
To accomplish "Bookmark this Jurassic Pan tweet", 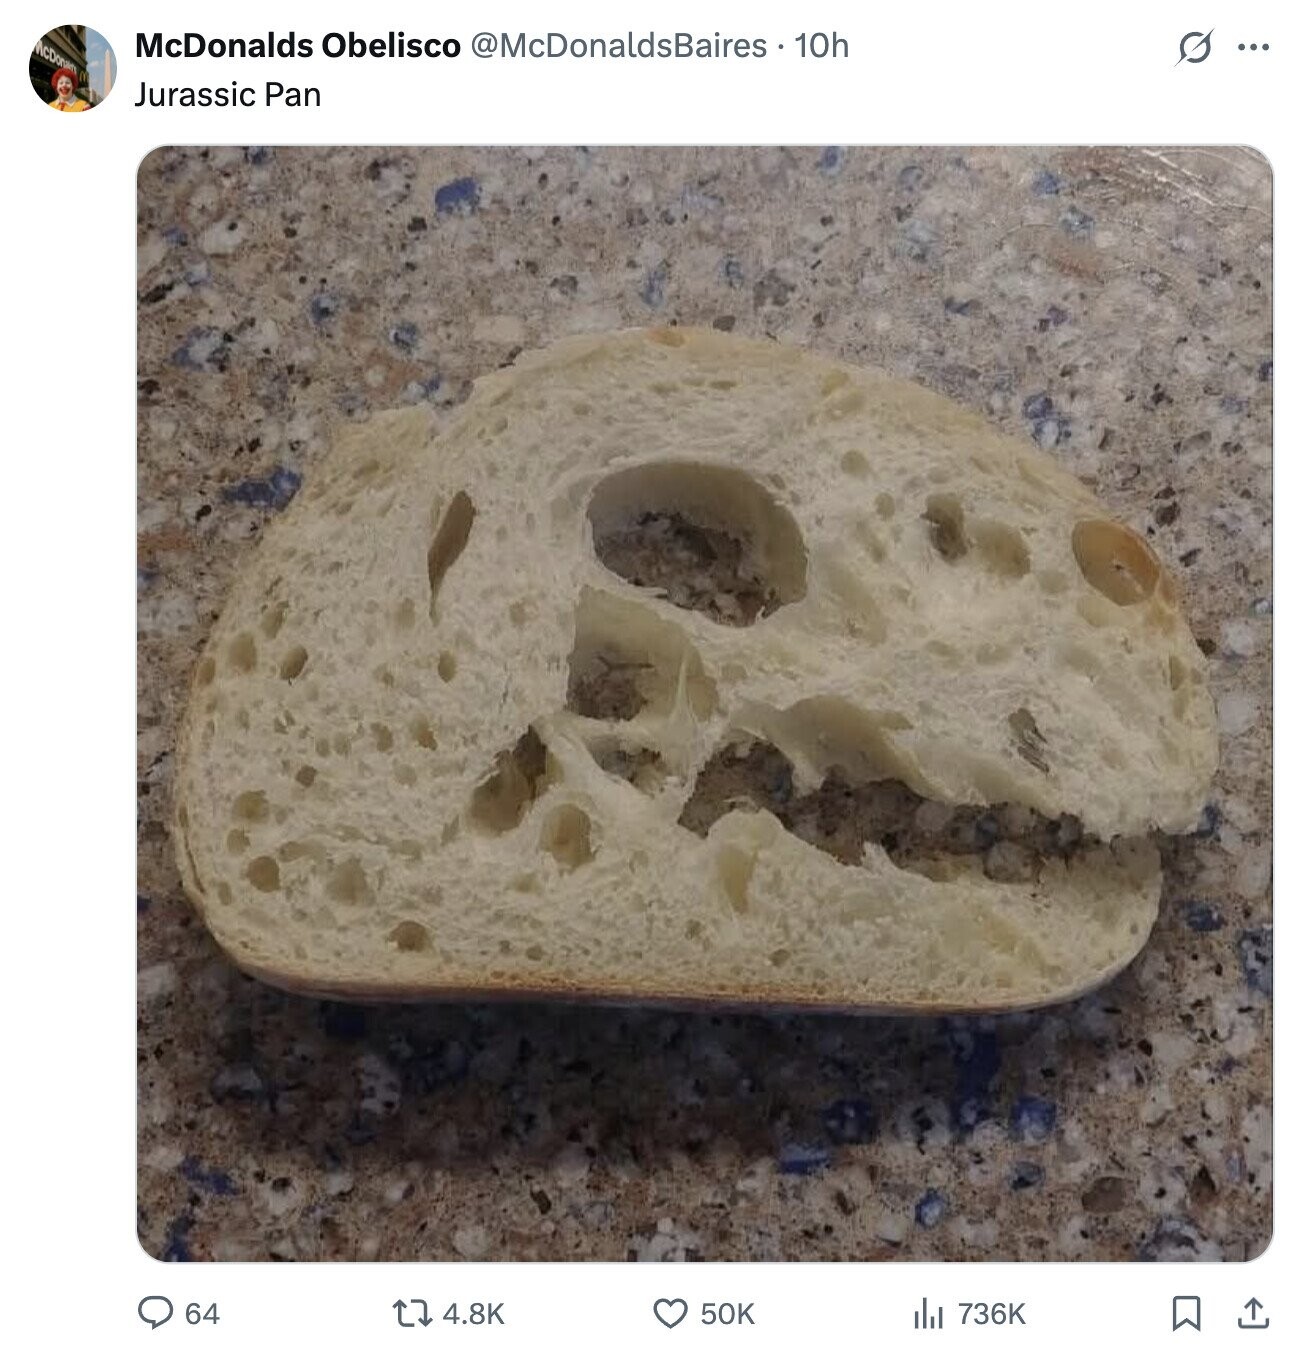I will pos(1186,1313).
